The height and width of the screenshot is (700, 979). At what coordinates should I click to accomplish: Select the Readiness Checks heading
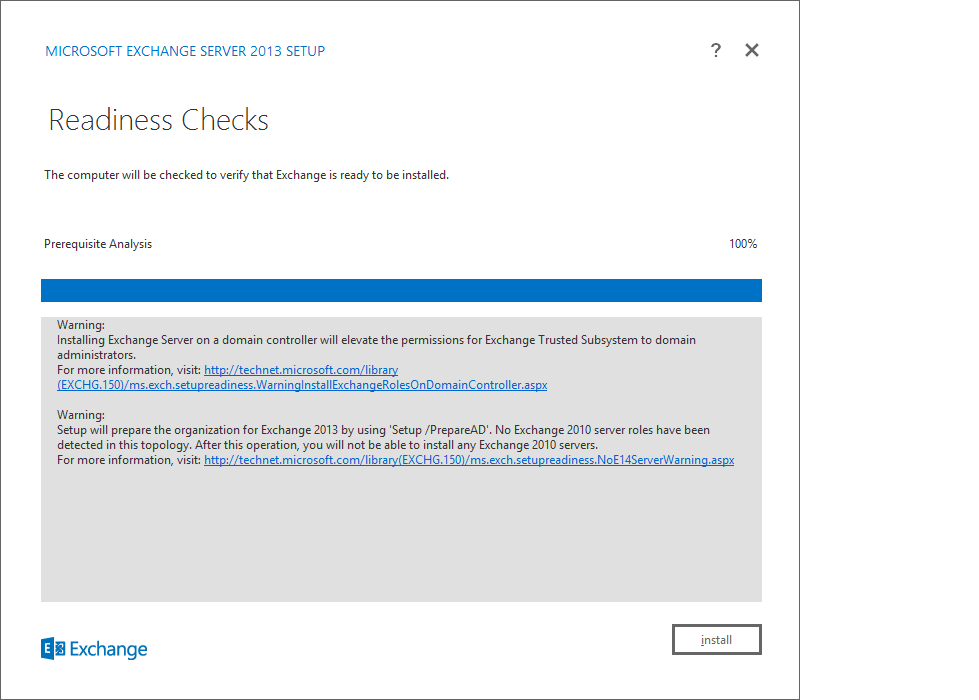159,120
